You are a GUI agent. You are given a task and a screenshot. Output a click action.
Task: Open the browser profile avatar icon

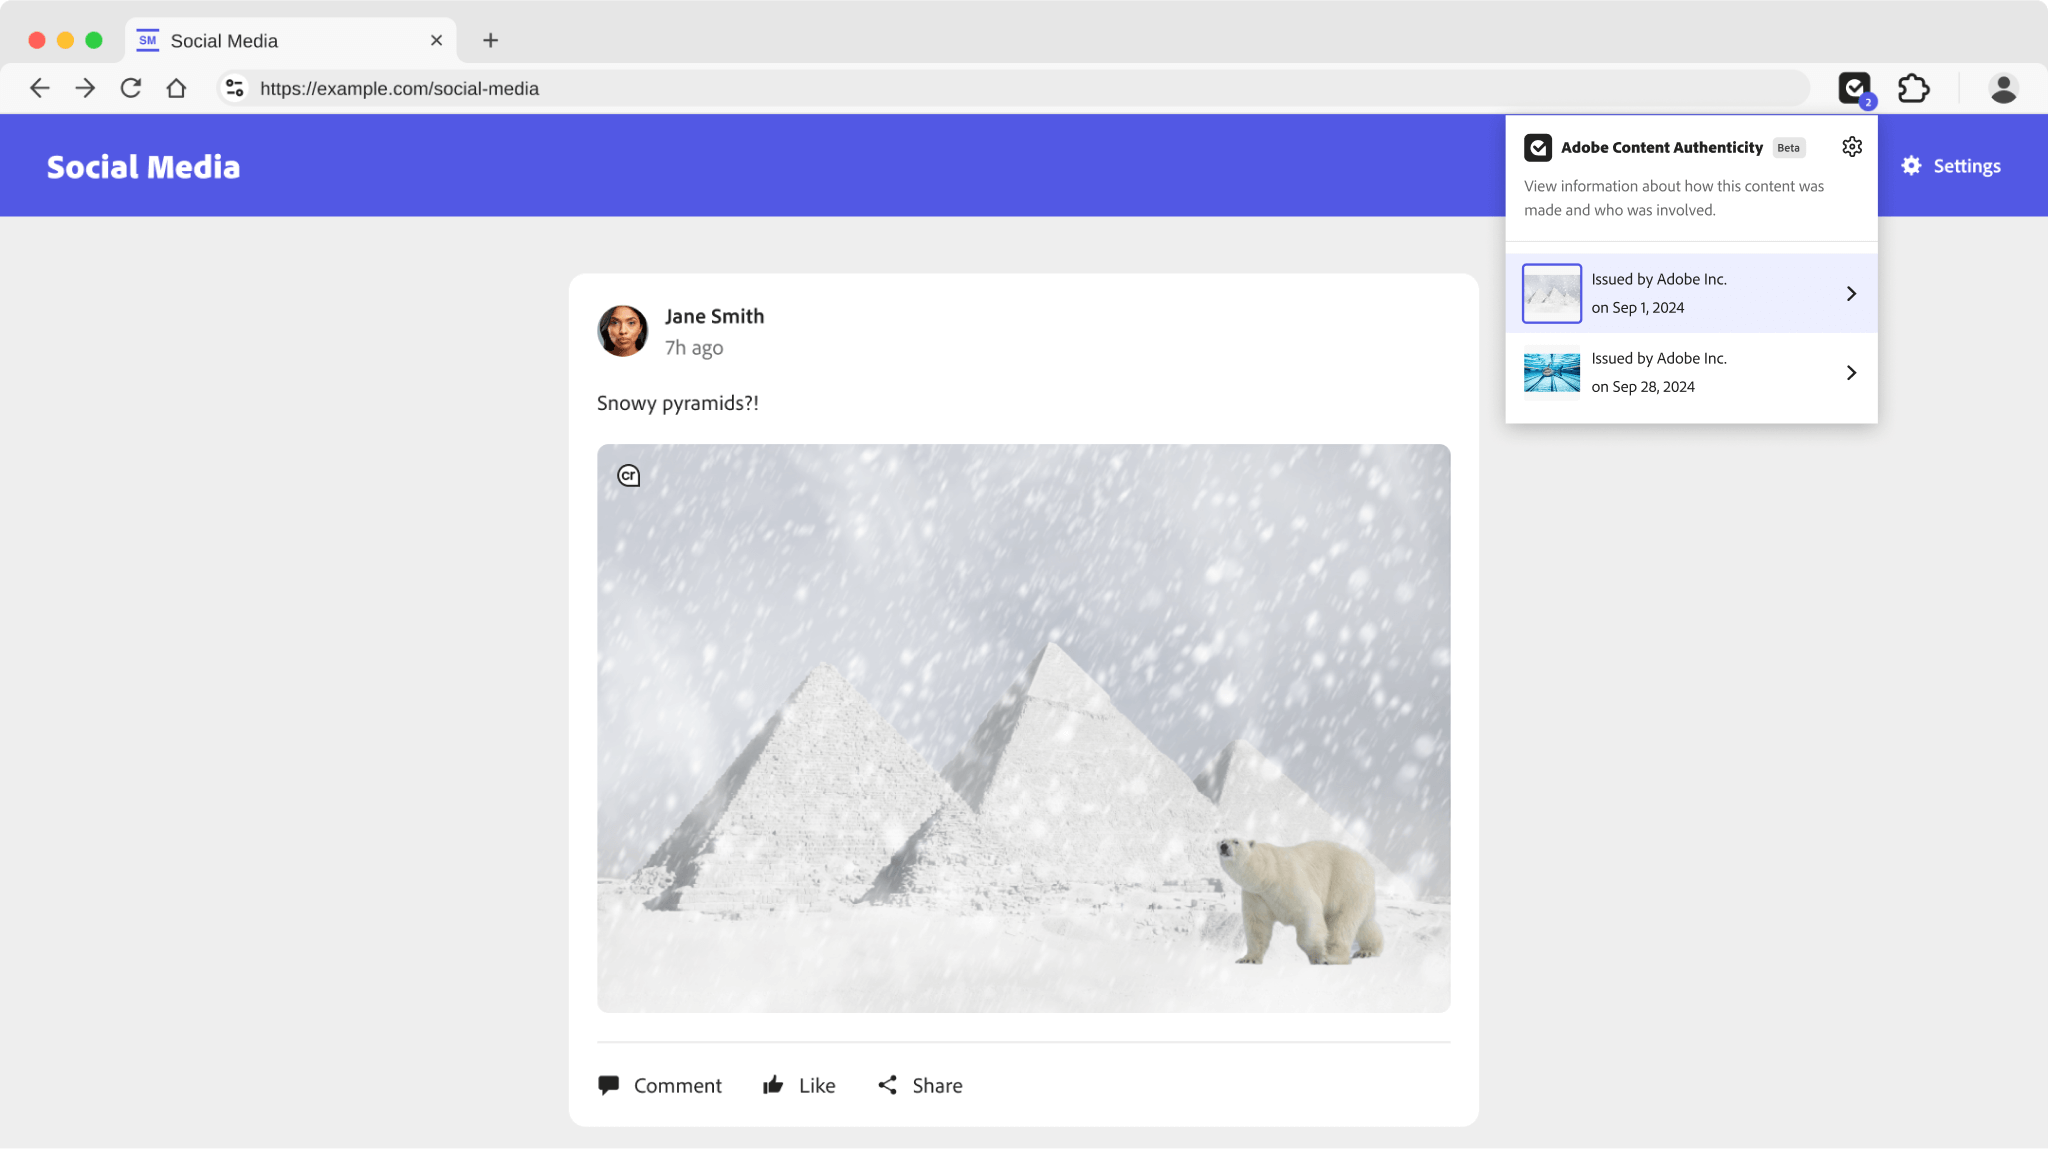point(2003,88)
